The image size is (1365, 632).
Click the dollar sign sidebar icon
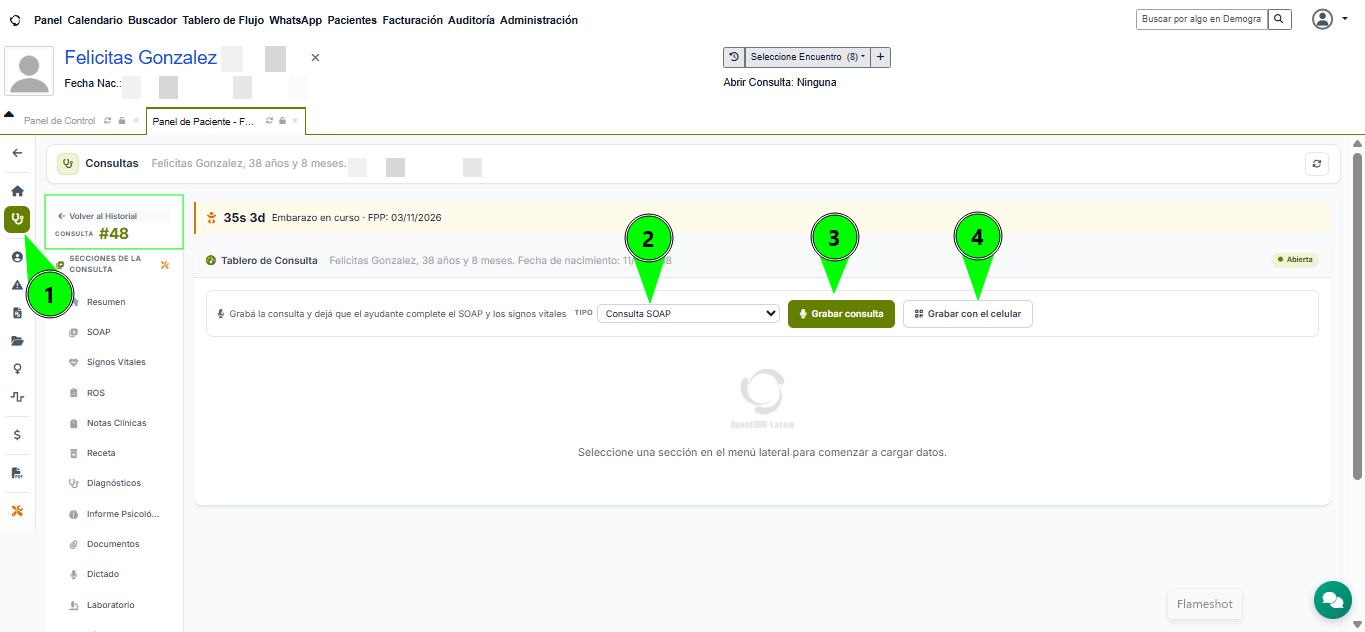point(17,435)
